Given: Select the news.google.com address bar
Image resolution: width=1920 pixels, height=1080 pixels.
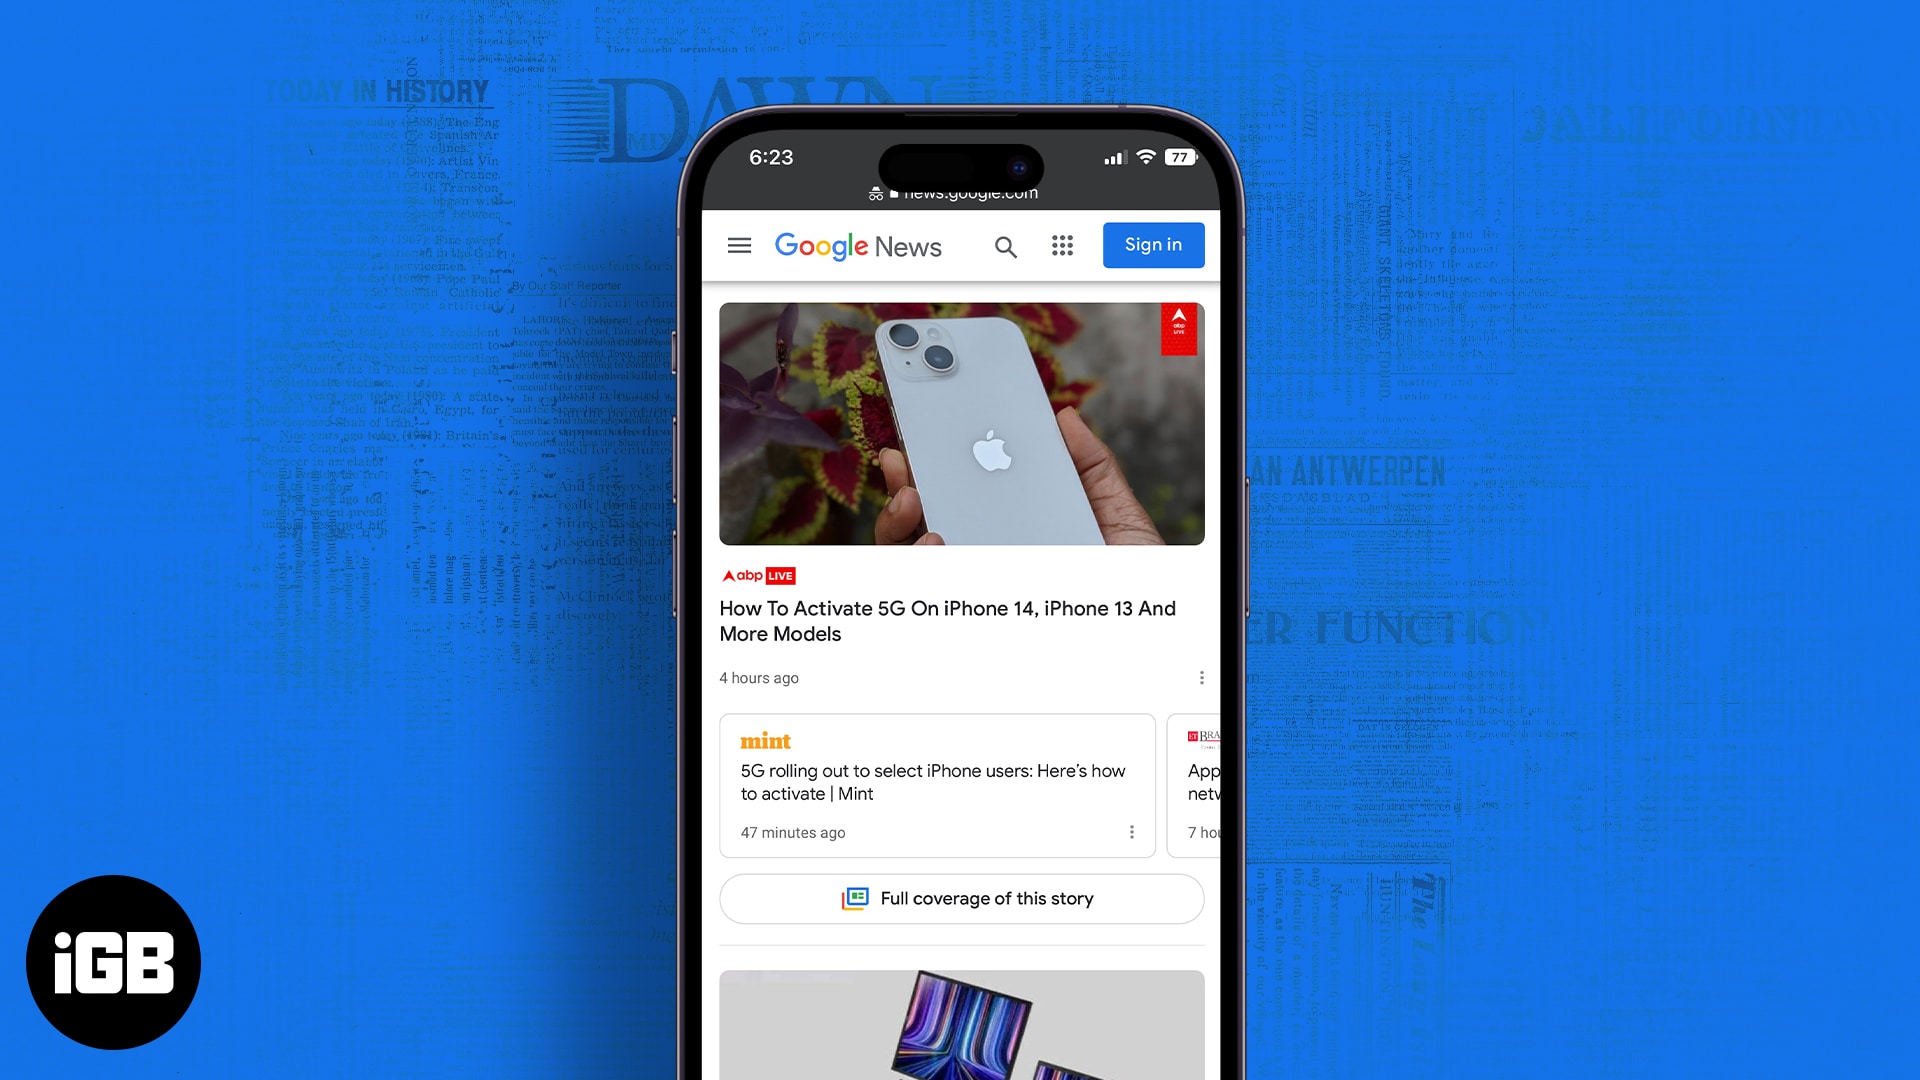Looking at the screenshot, I should tap(961, 193).
